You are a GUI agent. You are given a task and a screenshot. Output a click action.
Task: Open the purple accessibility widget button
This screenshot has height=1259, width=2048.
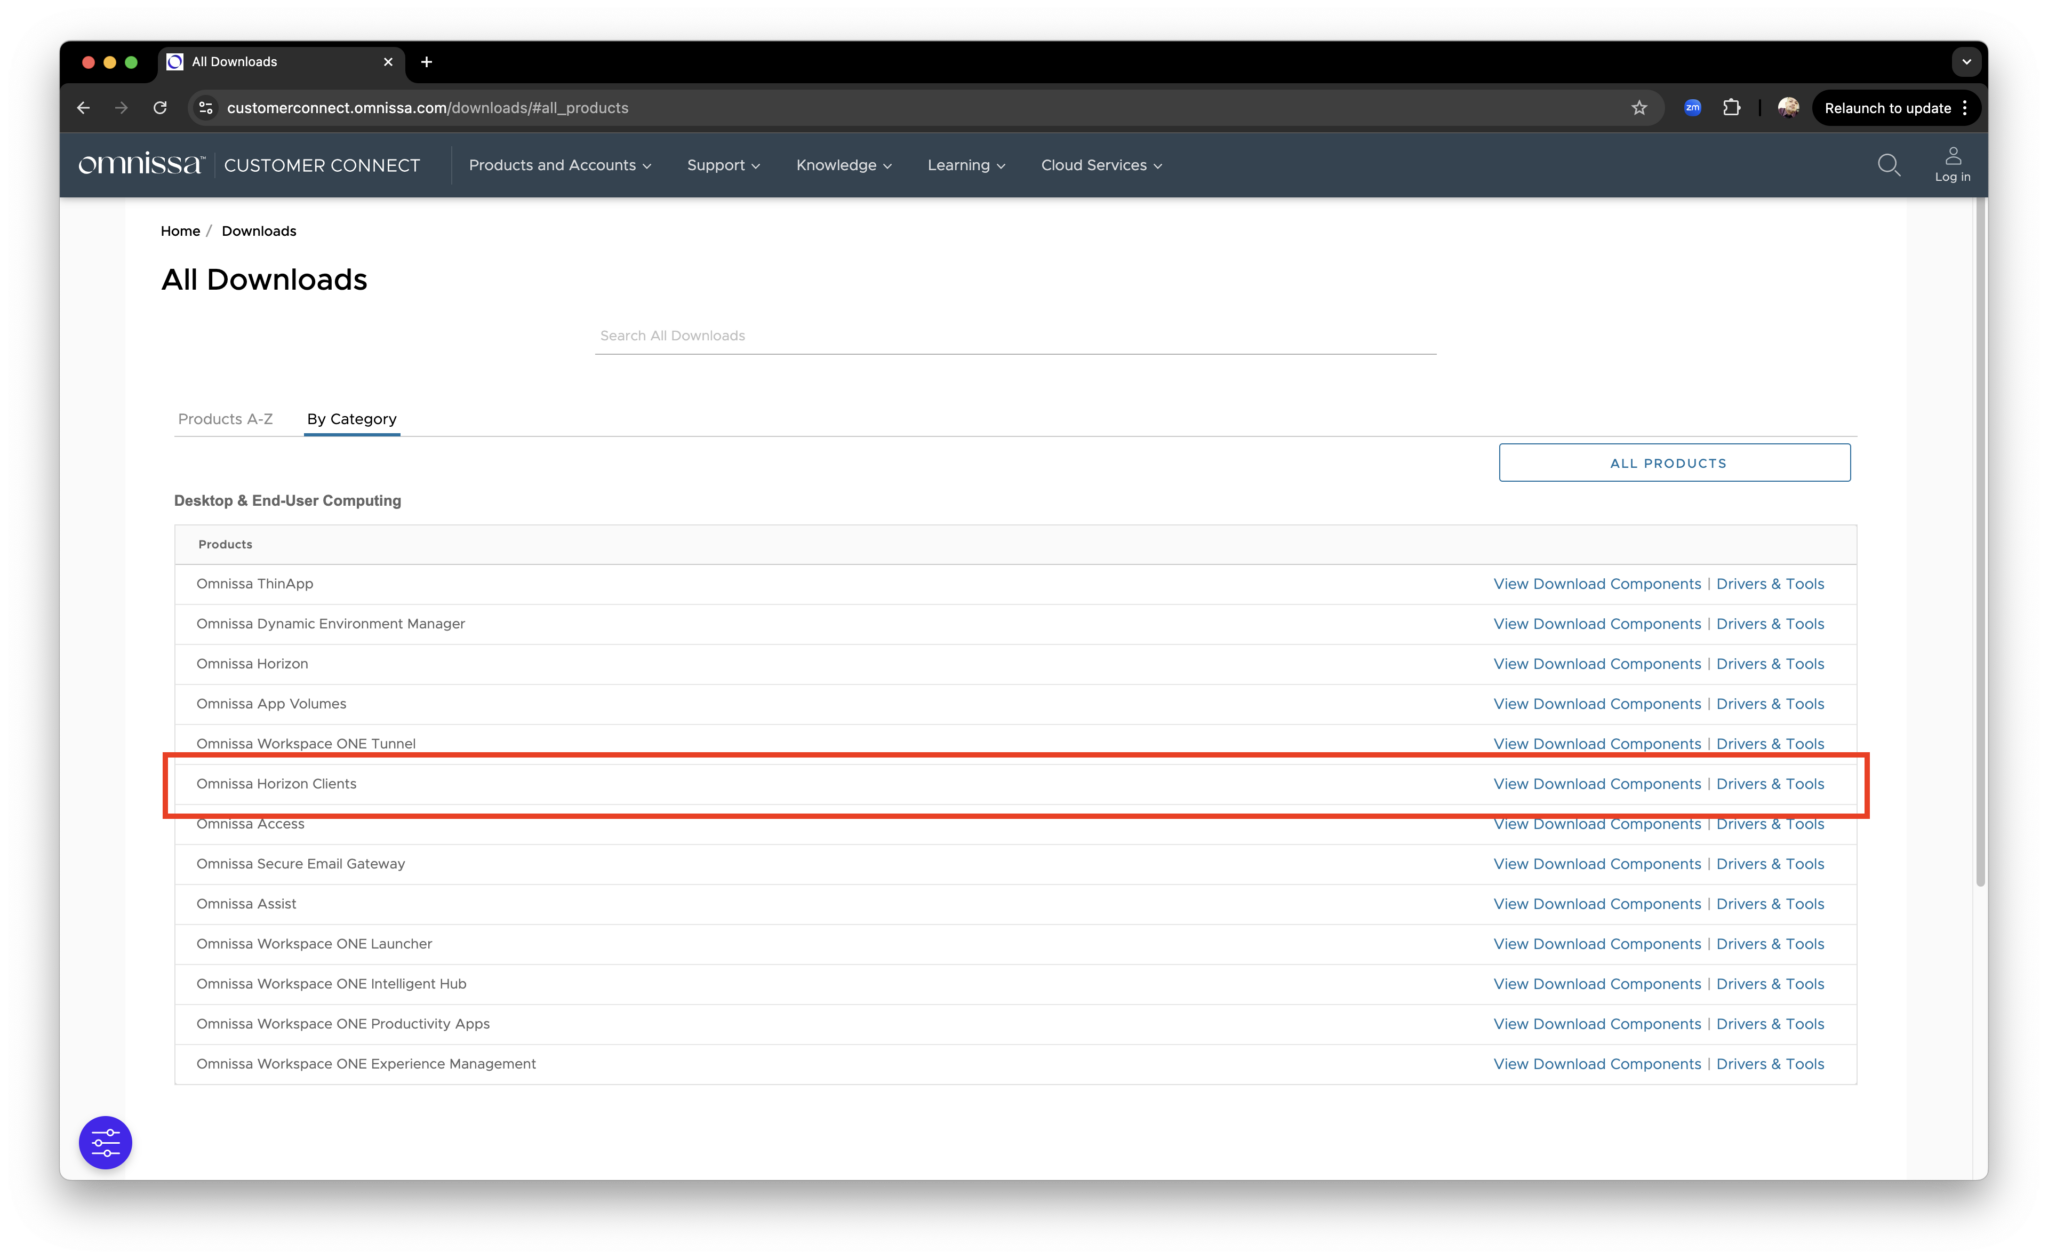point(104,1141)
